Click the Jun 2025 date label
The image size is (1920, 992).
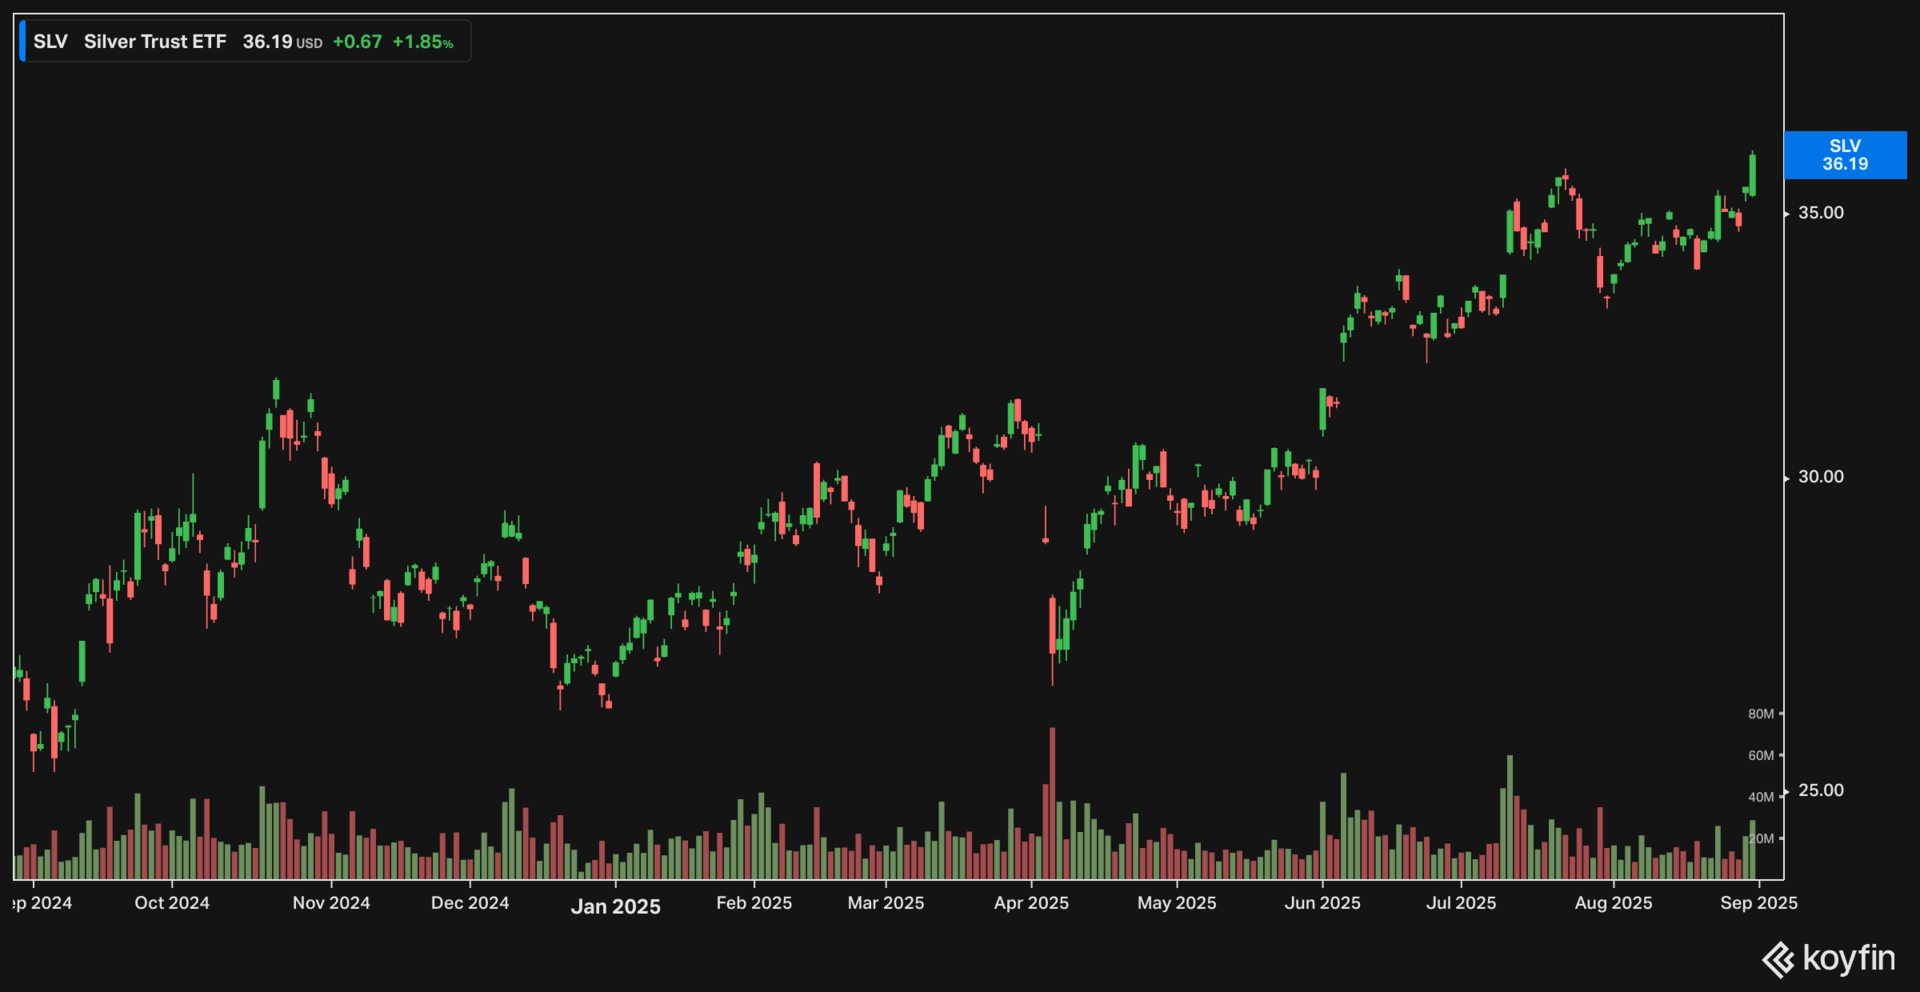tap(1323, 903)
